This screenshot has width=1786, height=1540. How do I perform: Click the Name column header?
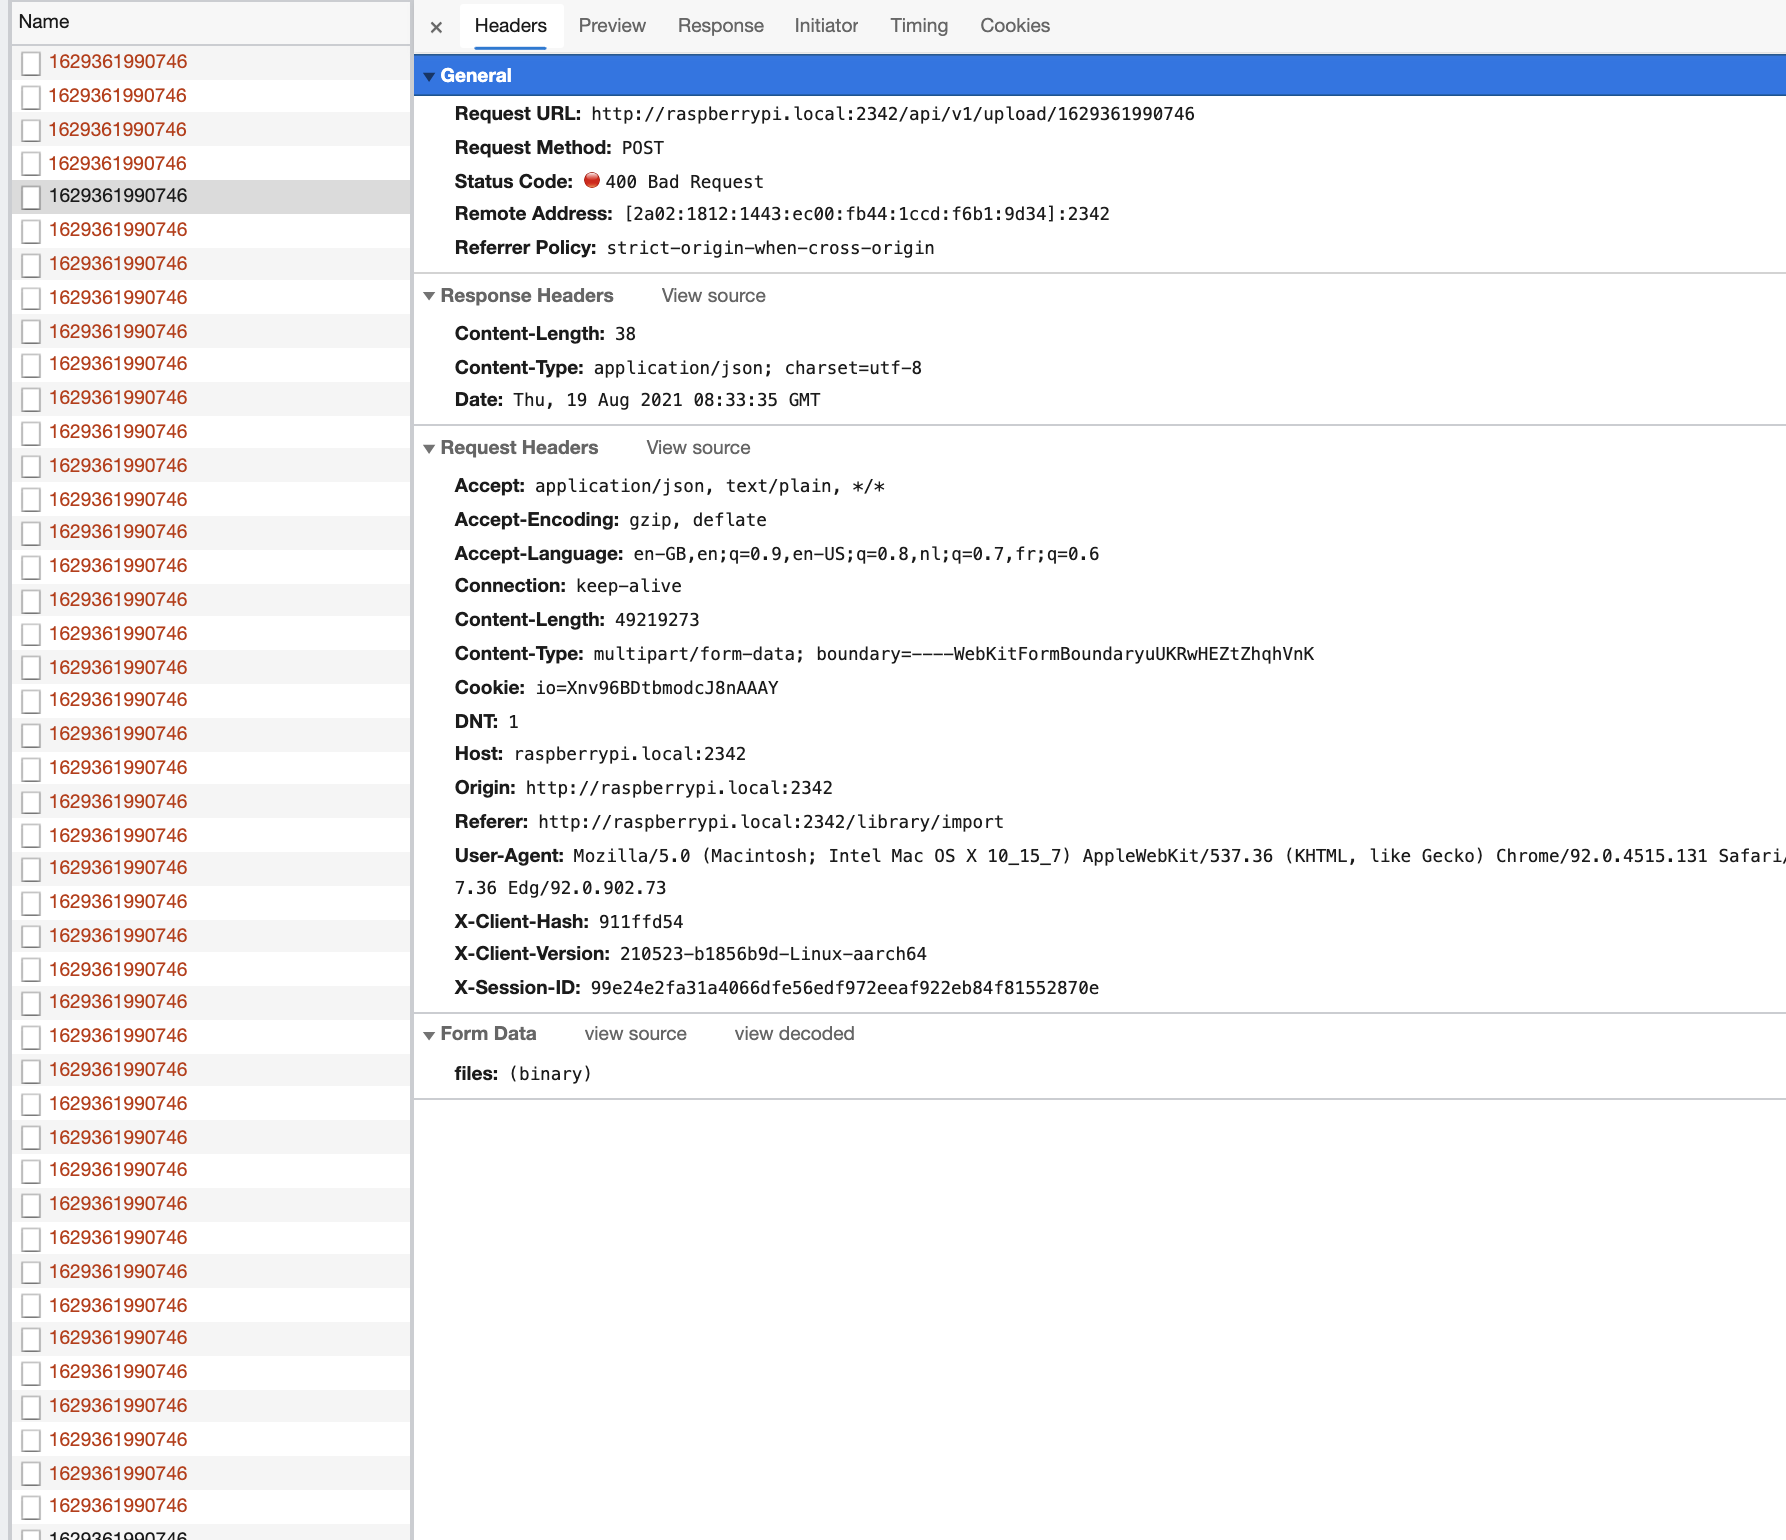(x=210, y=22)
